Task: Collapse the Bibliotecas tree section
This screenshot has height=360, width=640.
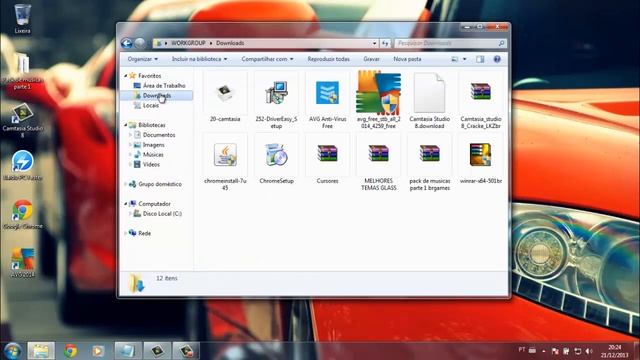Action: point(126,125)
